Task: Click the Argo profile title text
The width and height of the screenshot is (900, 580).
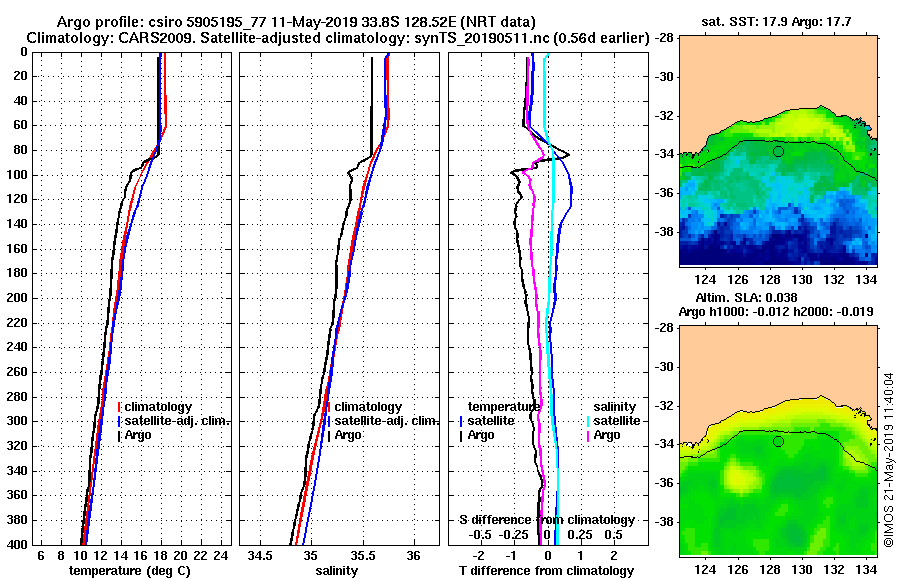Action: tap(296, 22)
